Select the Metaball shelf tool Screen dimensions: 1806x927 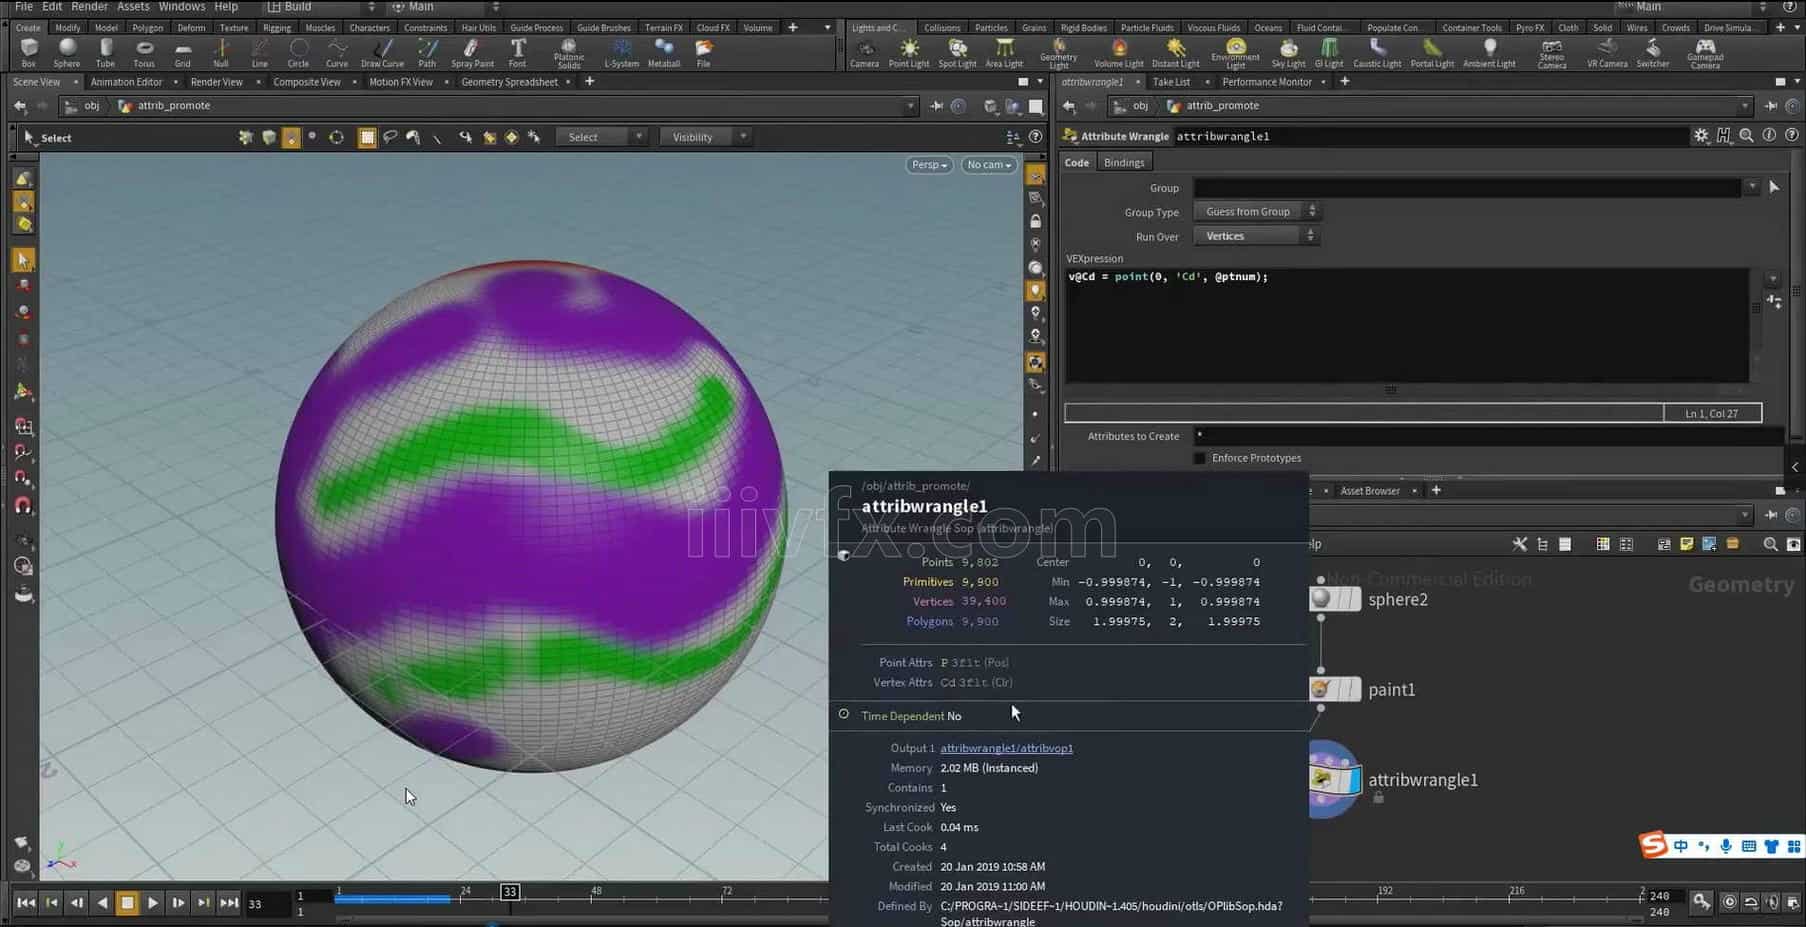pos(664,53)
